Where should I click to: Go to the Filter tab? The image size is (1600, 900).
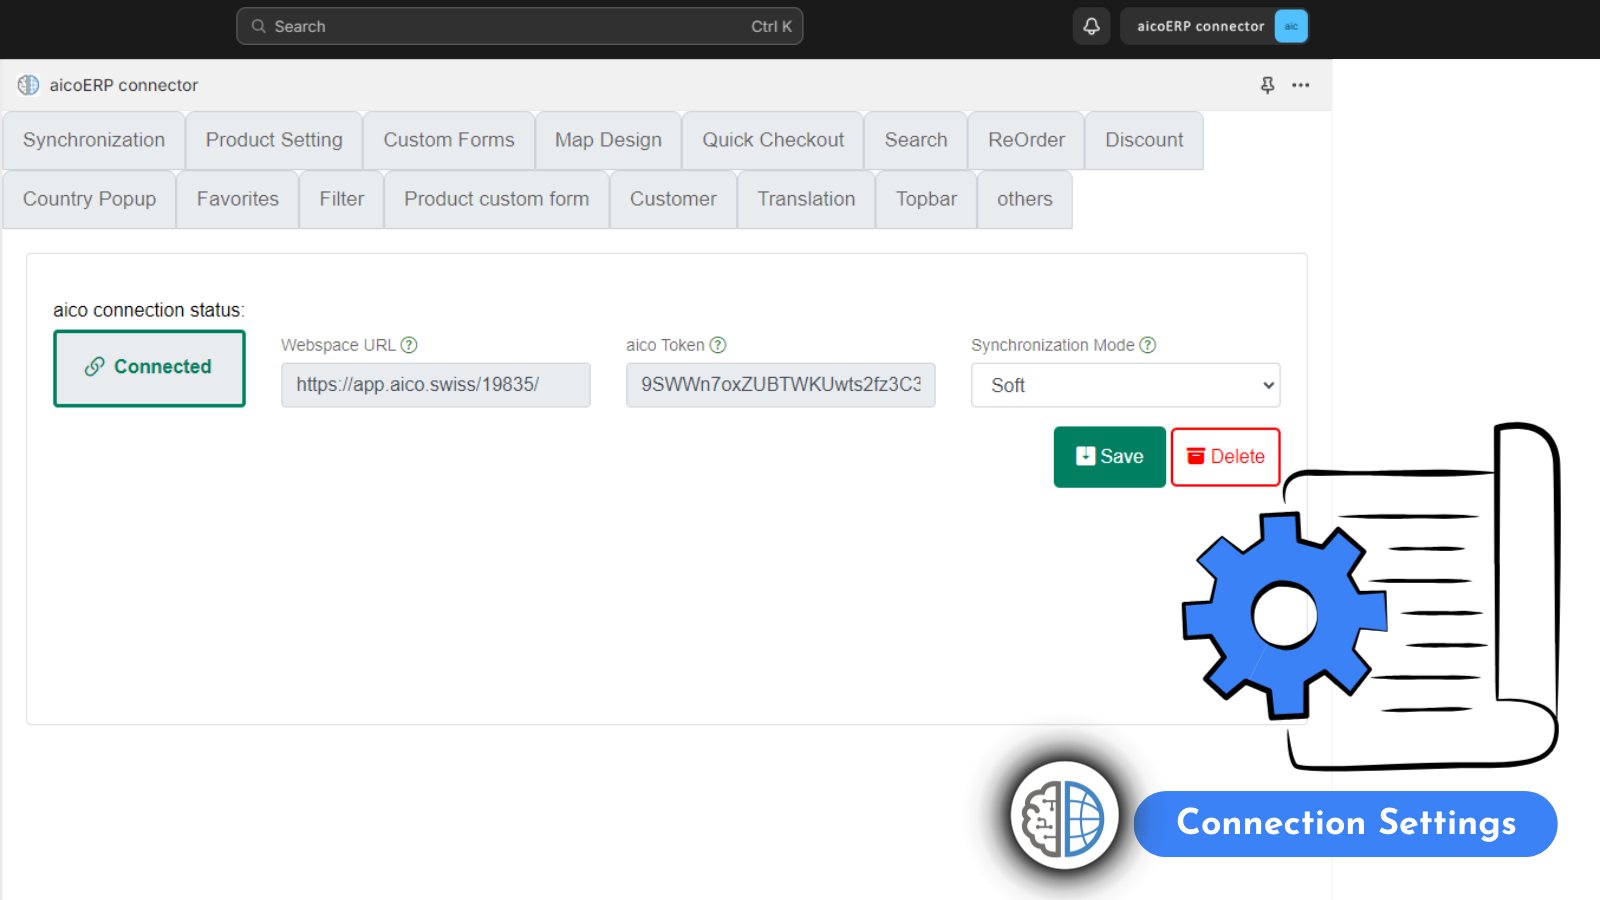[x=342, y=199]
